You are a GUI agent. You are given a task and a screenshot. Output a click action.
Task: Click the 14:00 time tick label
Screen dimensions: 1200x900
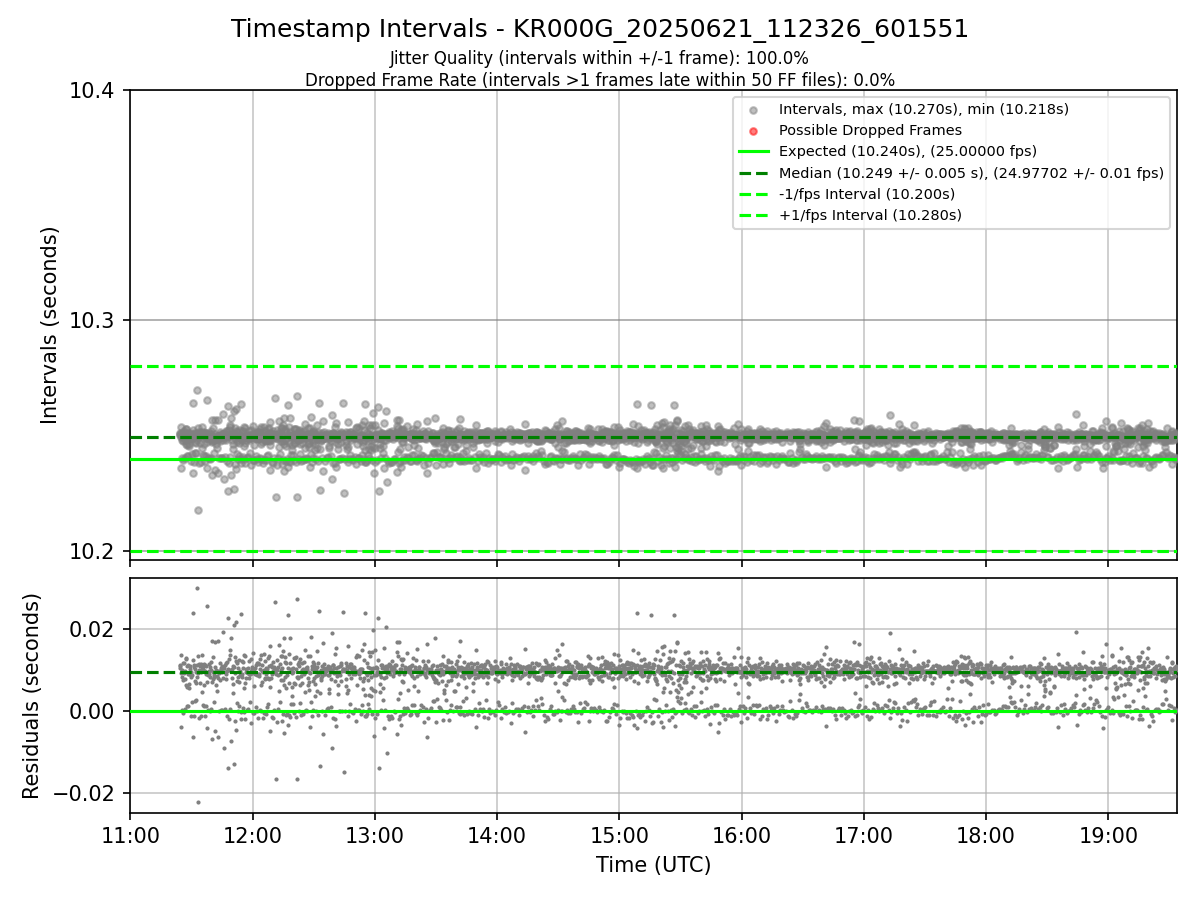click(497, 834)
